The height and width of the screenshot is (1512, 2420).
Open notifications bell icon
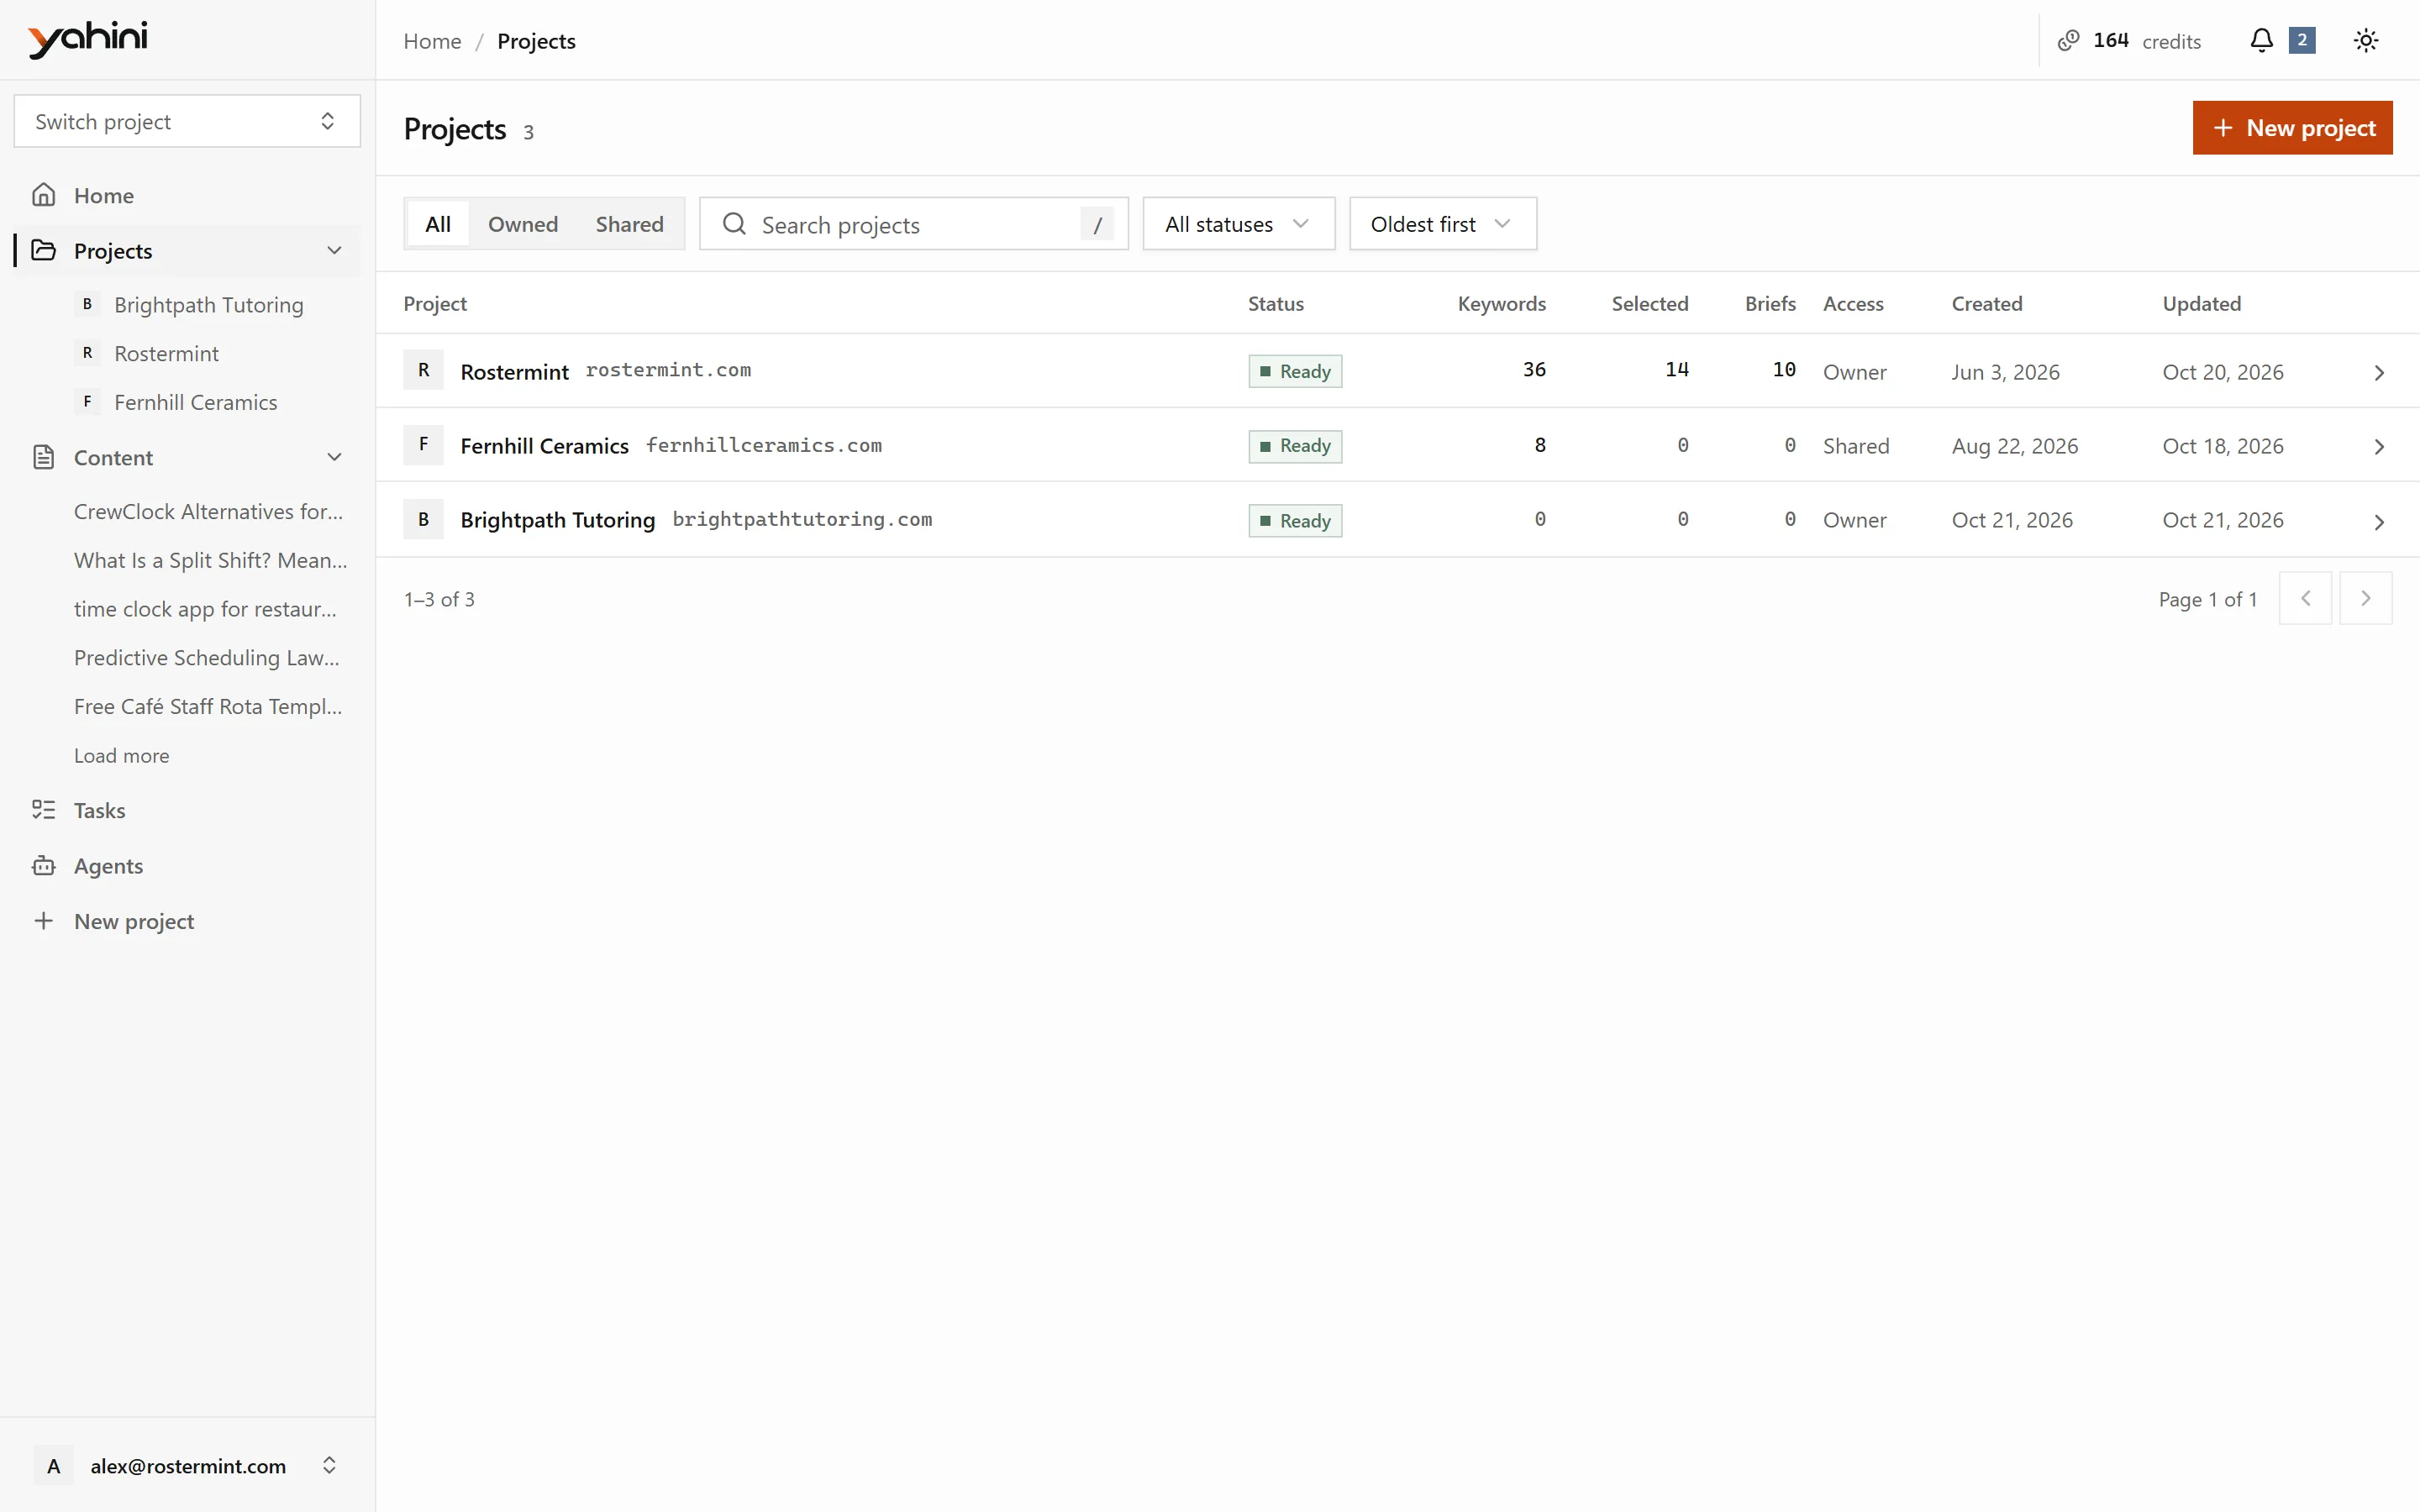2261,41
